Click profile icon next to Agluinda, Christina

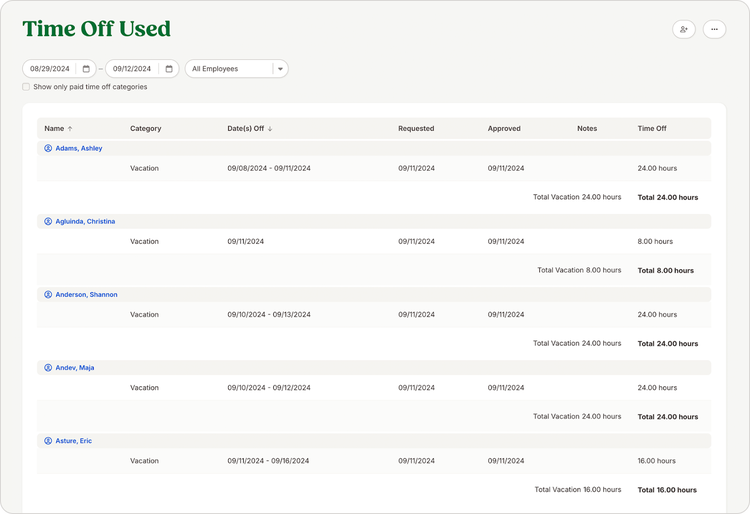coord(48,221)
